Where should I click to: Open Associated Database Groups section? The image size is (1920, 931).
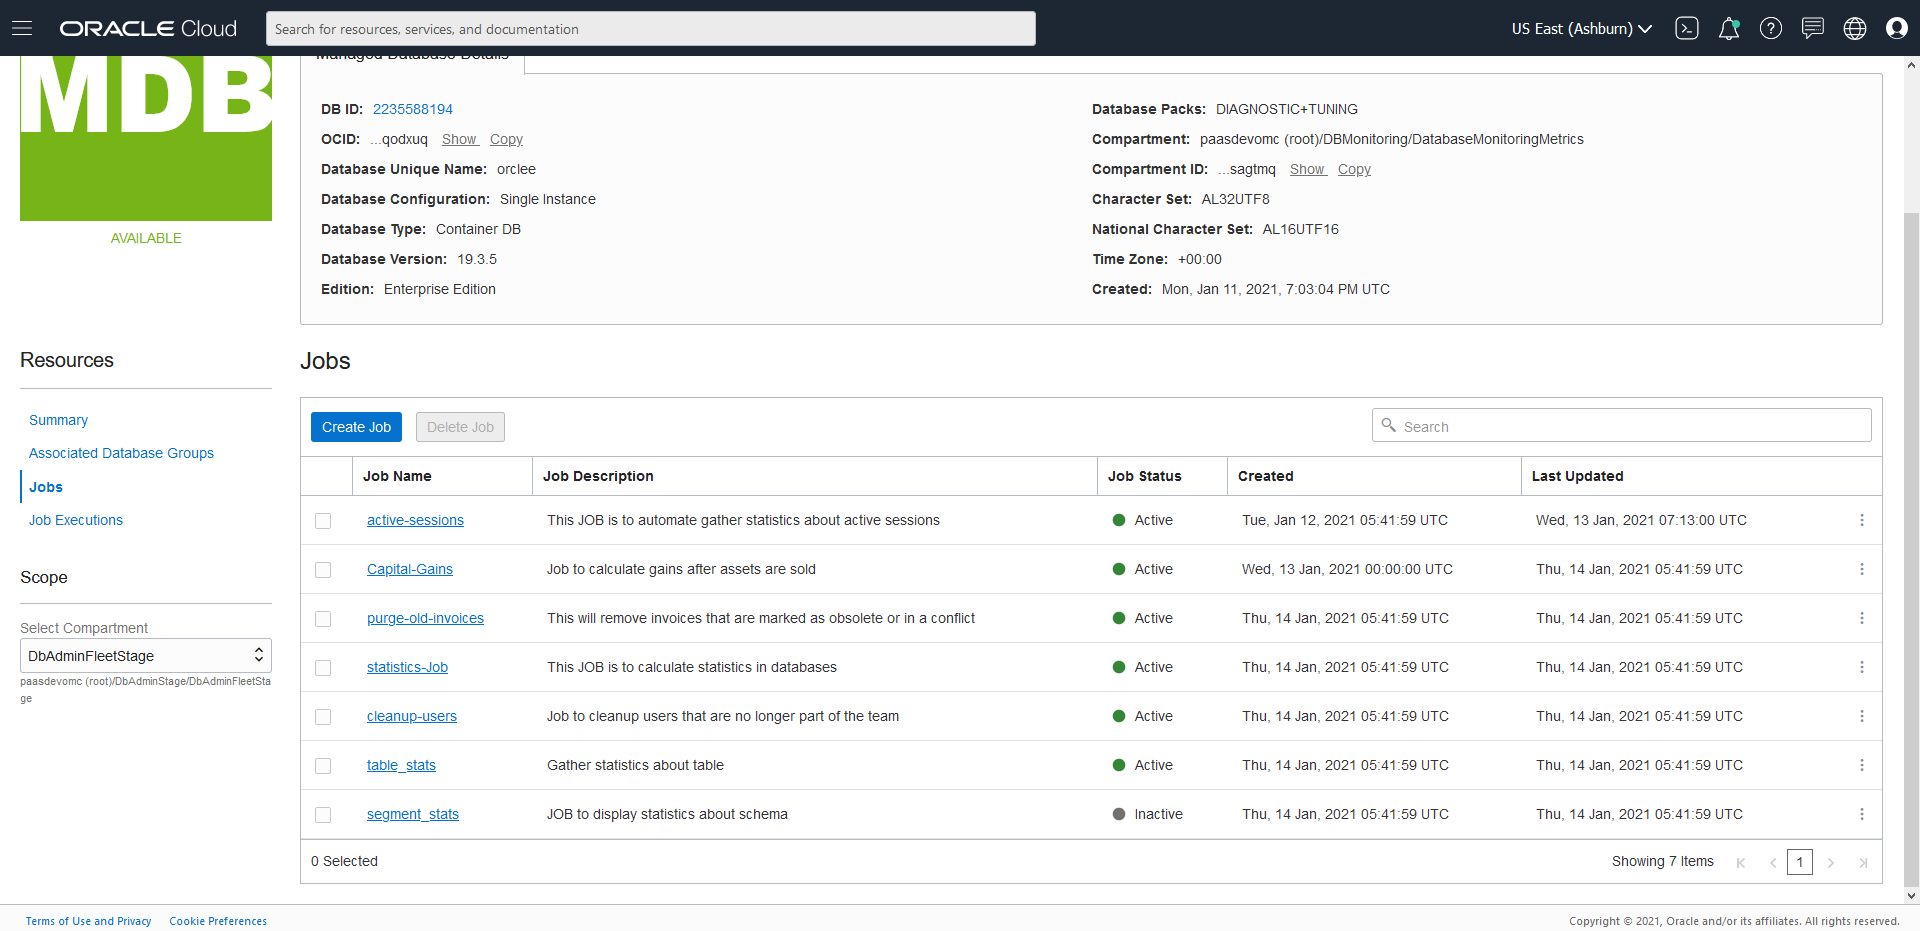(x=121, y=453)
